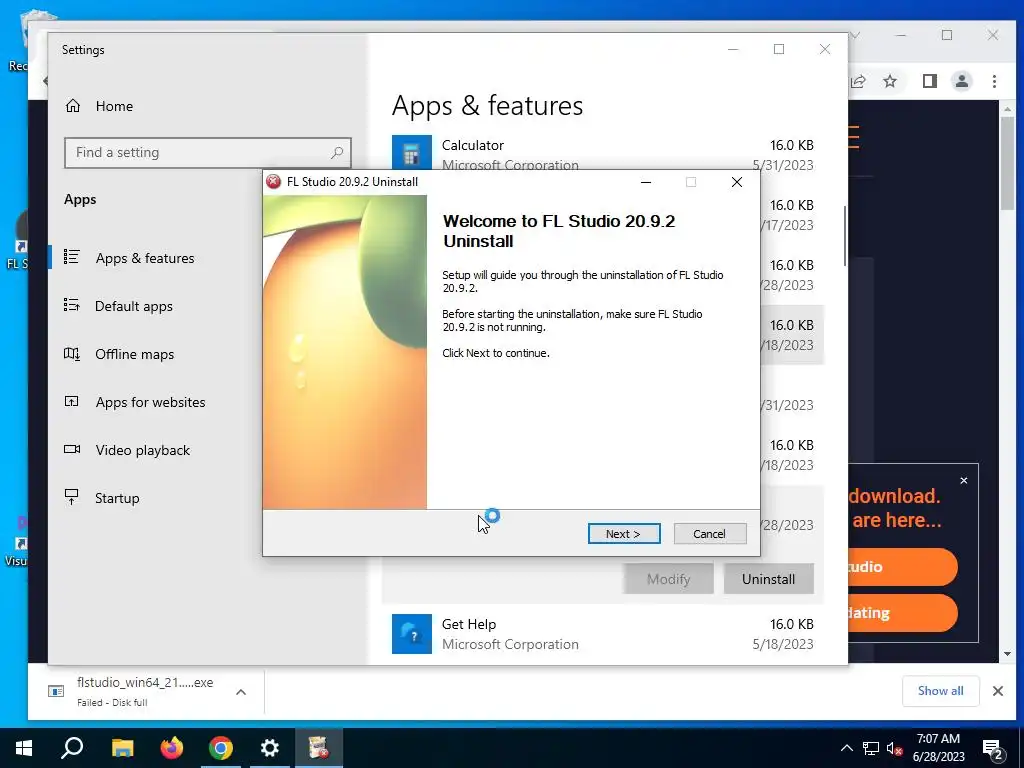This screenshot has height=768, width=1024.
Task: Expand options for flstudio_win64 download
Action: click(241, 692)
